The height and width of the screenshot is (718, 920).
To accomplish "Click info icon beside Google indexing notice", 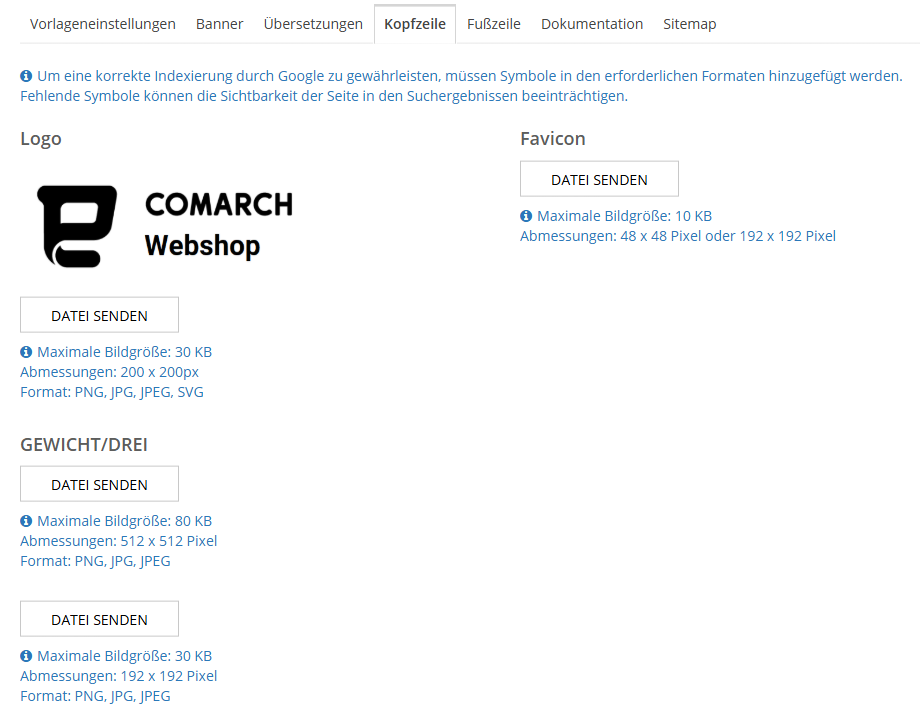I will click(x=26, y=76).
